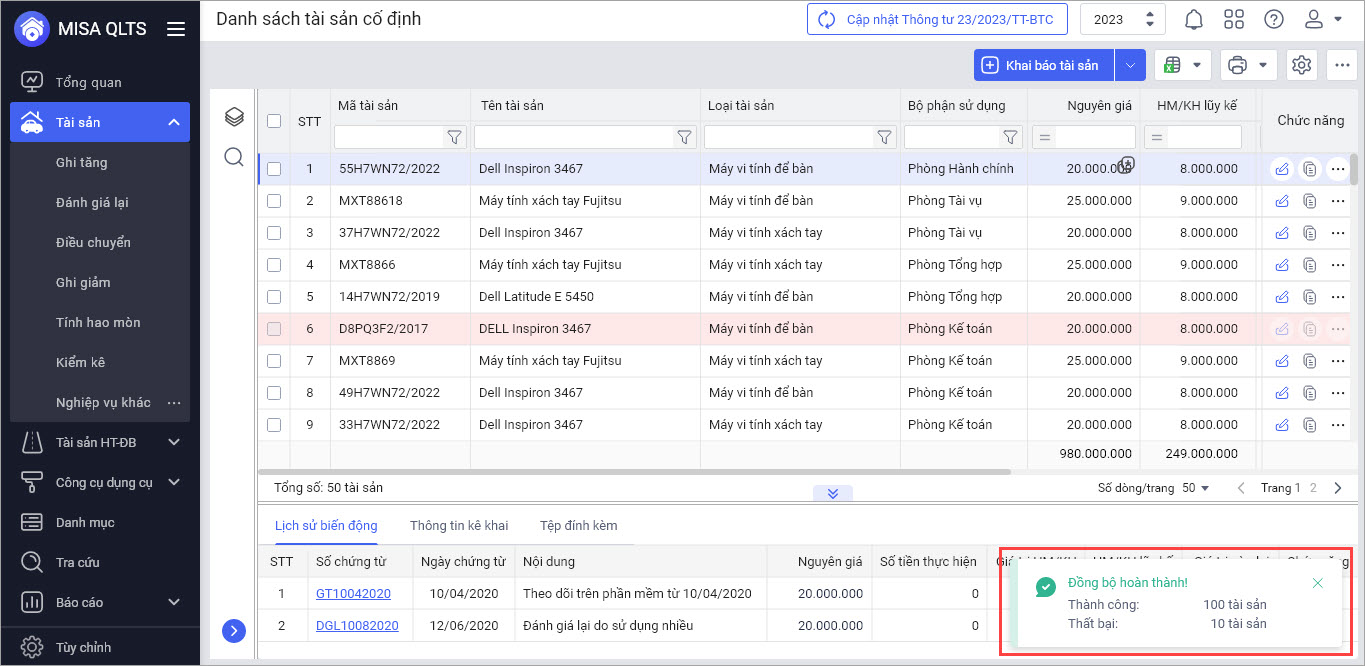Toggle the hamburger menu in sidebar header
This screenshot has height=666, width=1365.
click(x=176, y=29)
